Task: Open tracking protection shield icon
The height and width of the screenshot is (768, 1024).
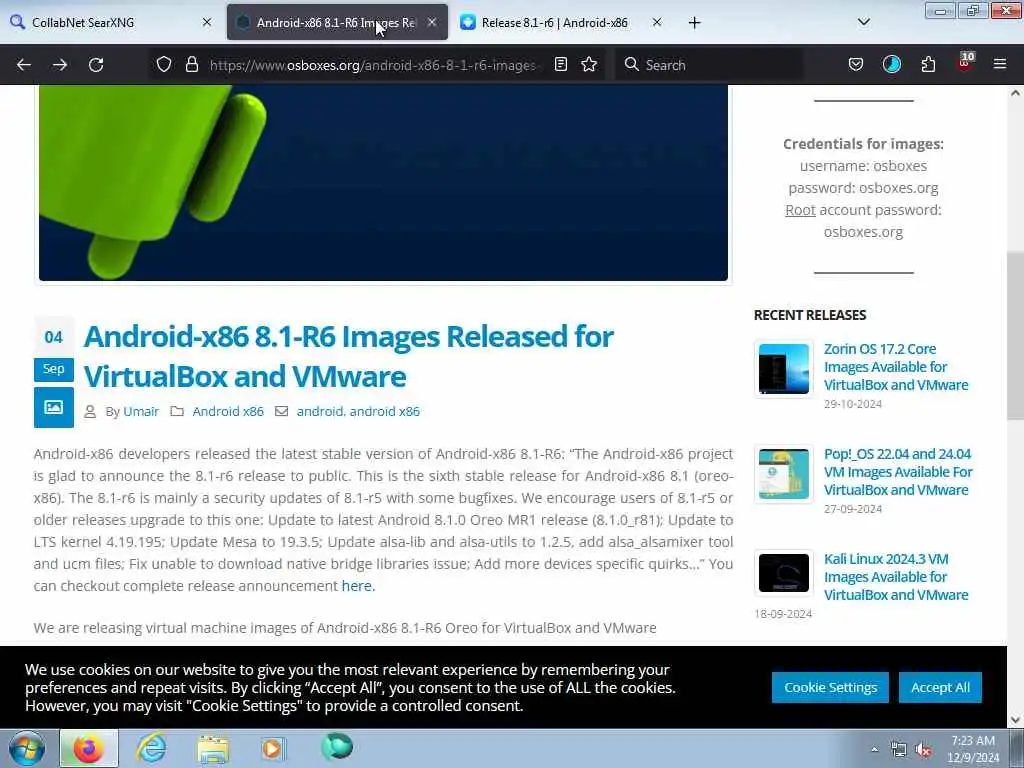Action: pos(164,65)
